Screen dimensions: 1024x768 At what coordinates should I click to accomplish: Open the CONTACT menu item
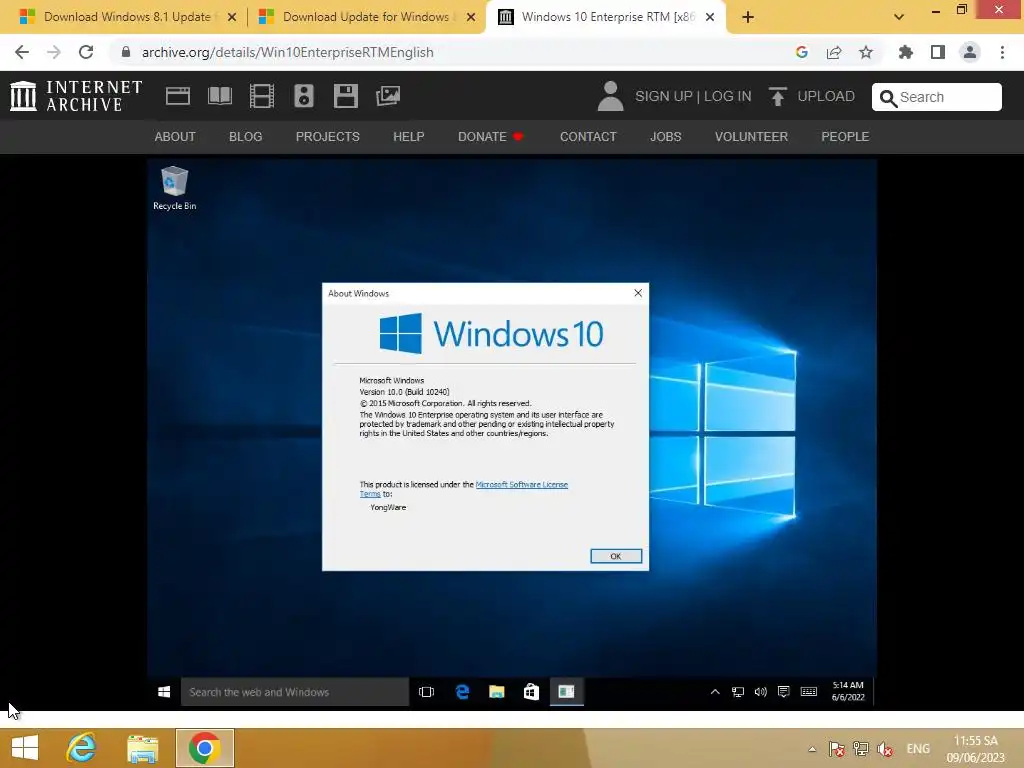tap(588, 136)
